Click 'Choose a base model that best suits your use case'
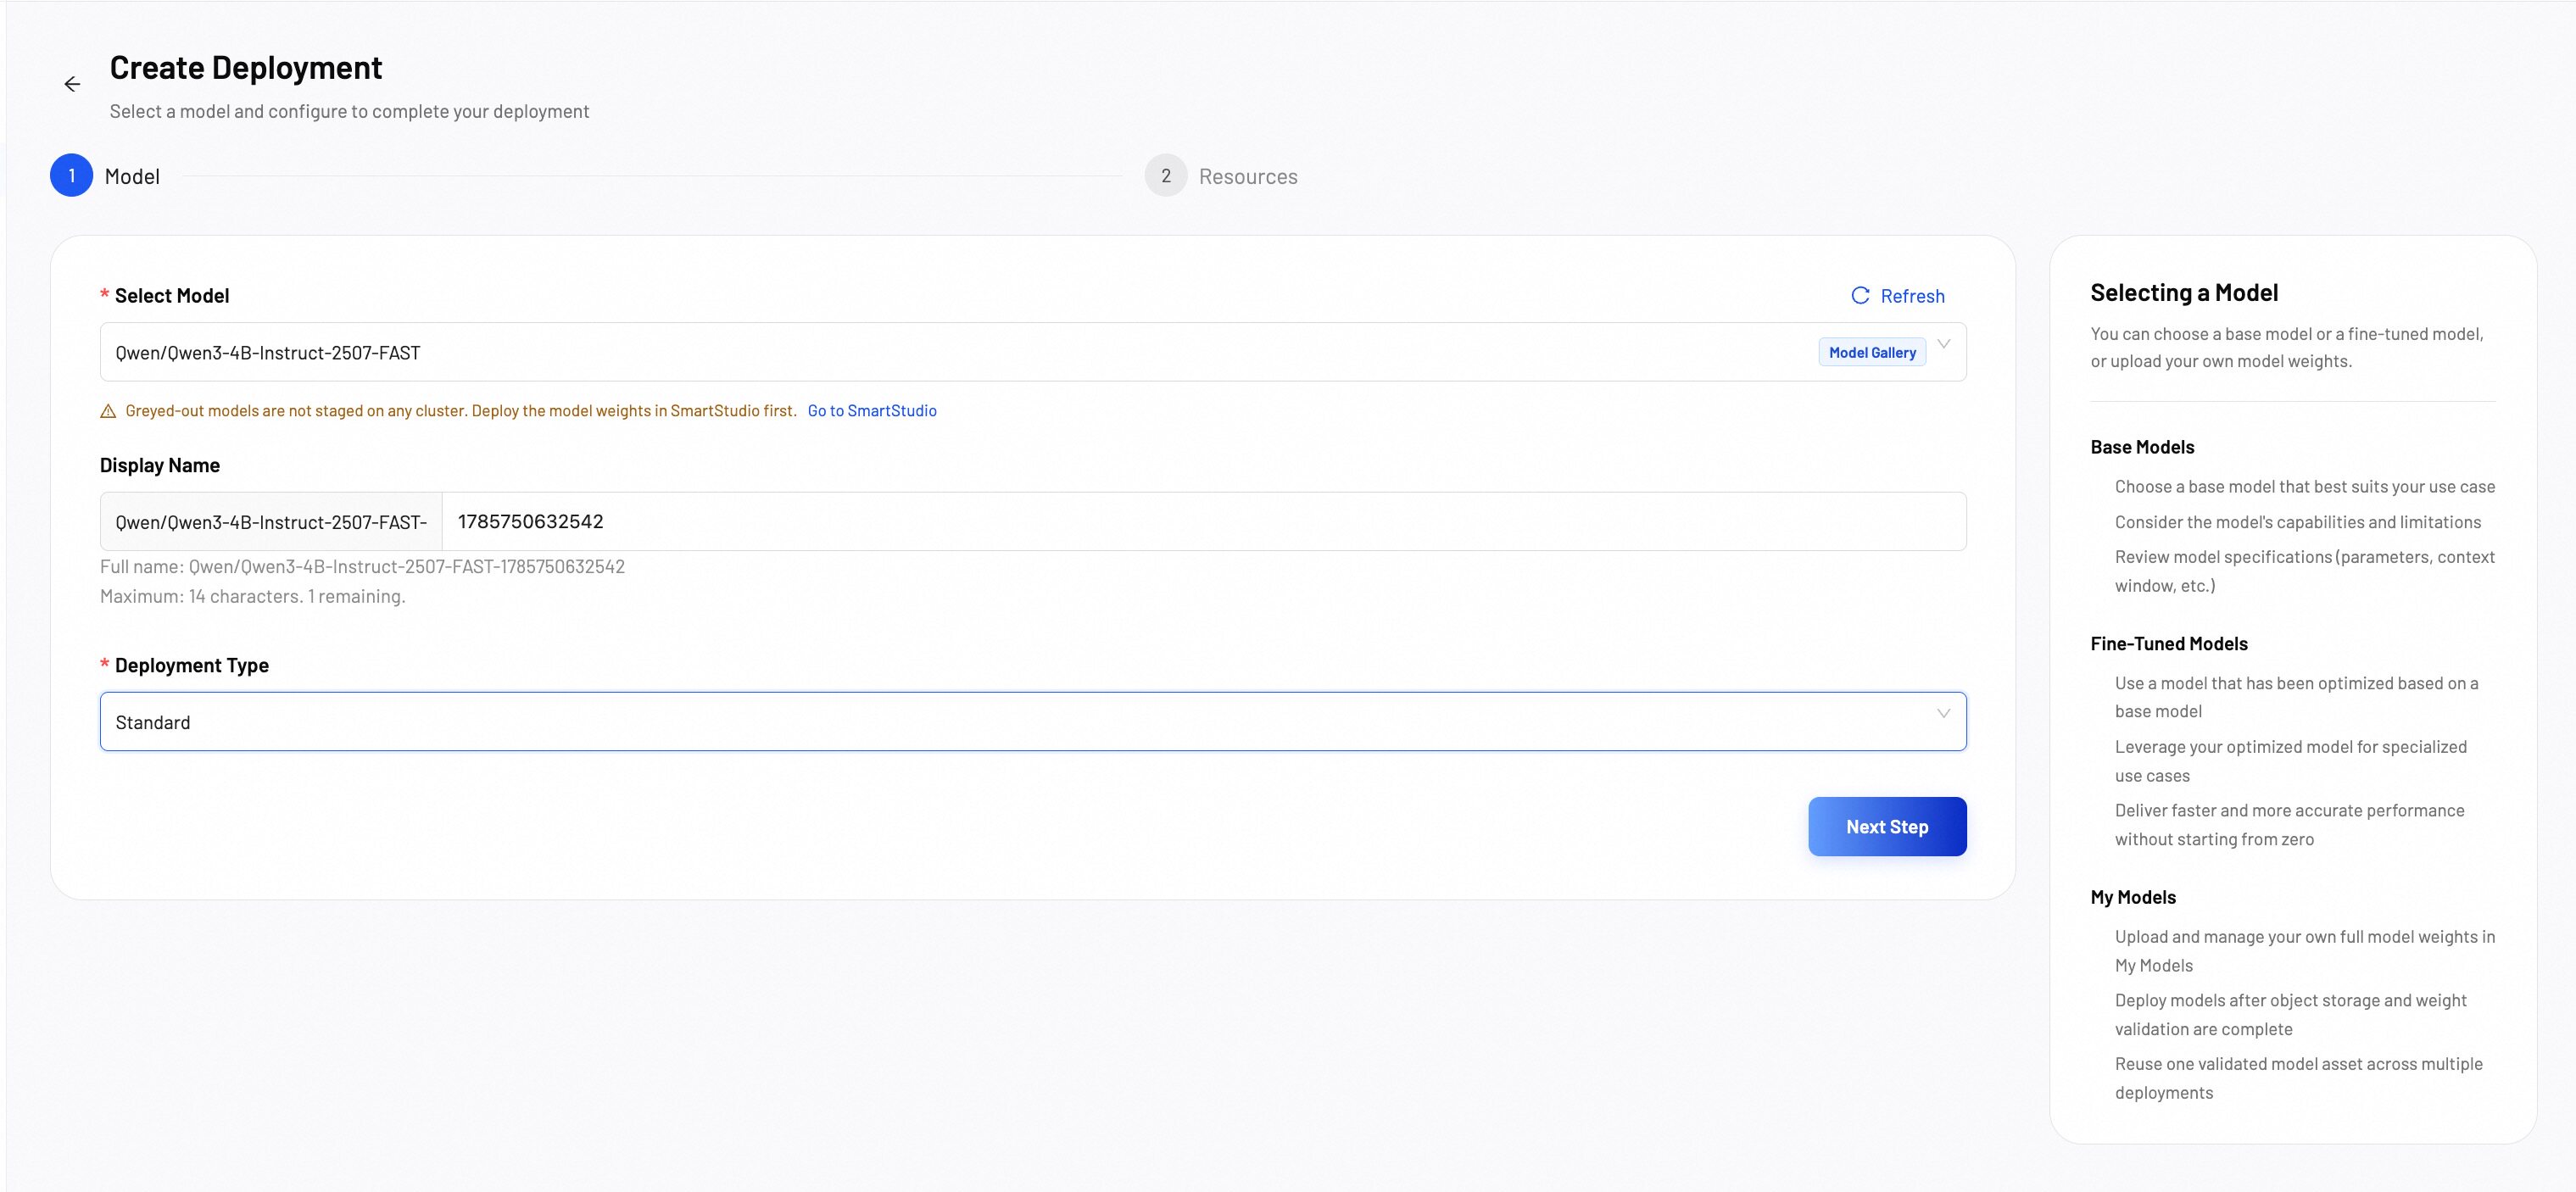The image size is (2576, 1192). (2305, 487)
